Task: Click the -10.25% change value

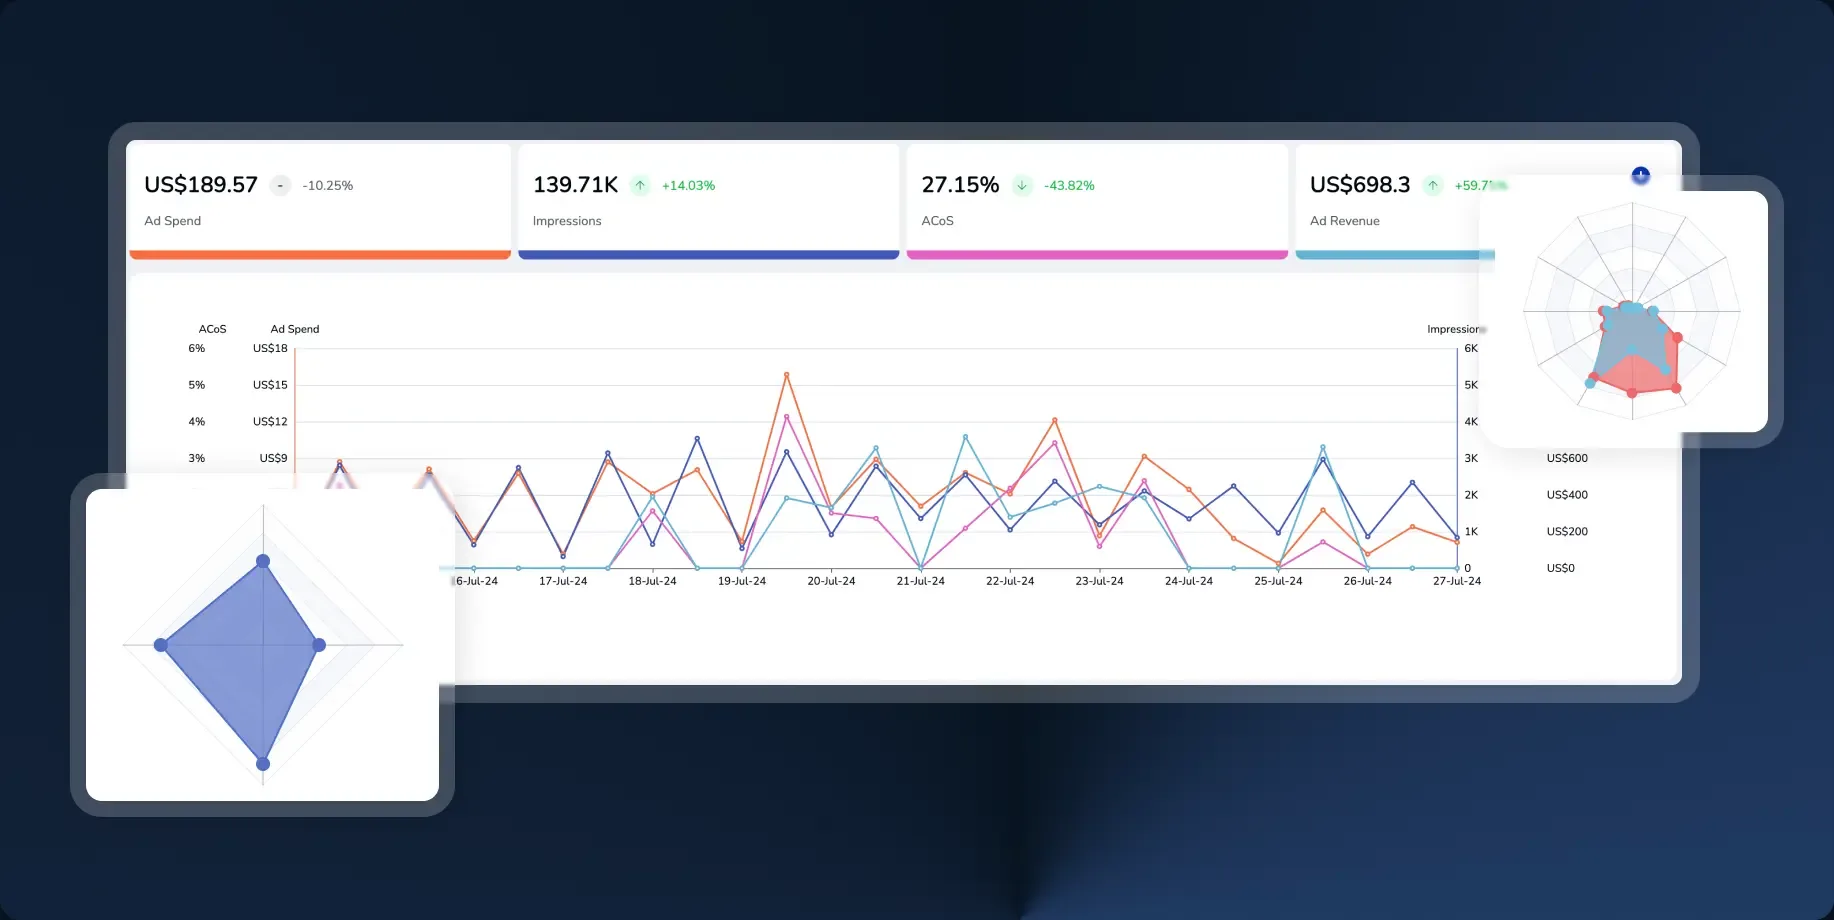Action: [x=328, y=186]
